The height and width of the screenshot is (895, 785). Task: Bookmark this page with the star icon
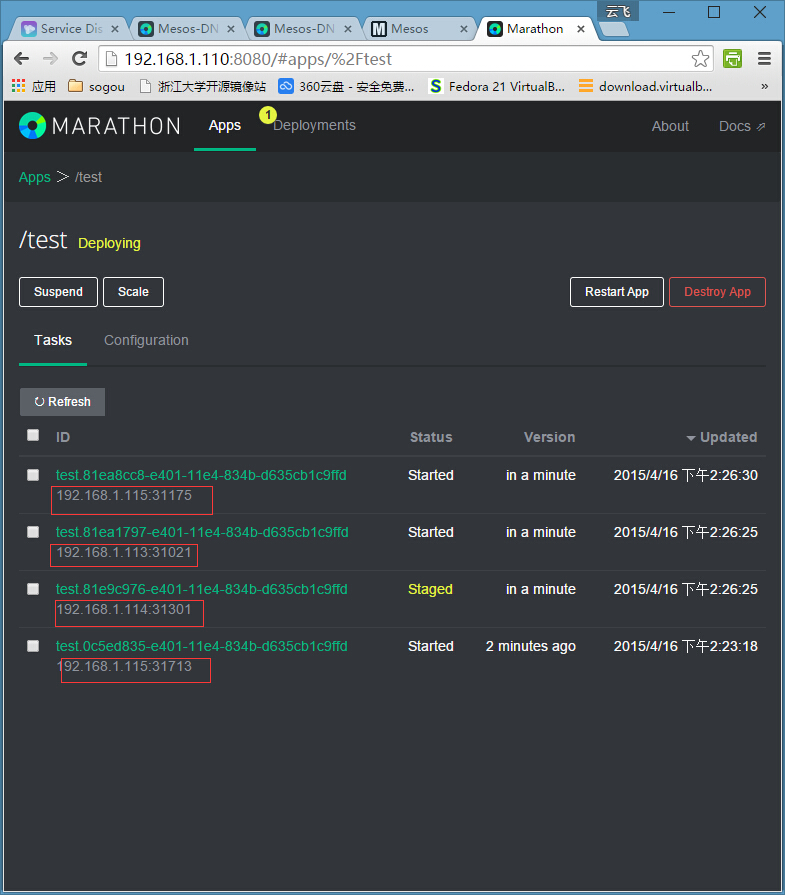[x=700, y=59]
